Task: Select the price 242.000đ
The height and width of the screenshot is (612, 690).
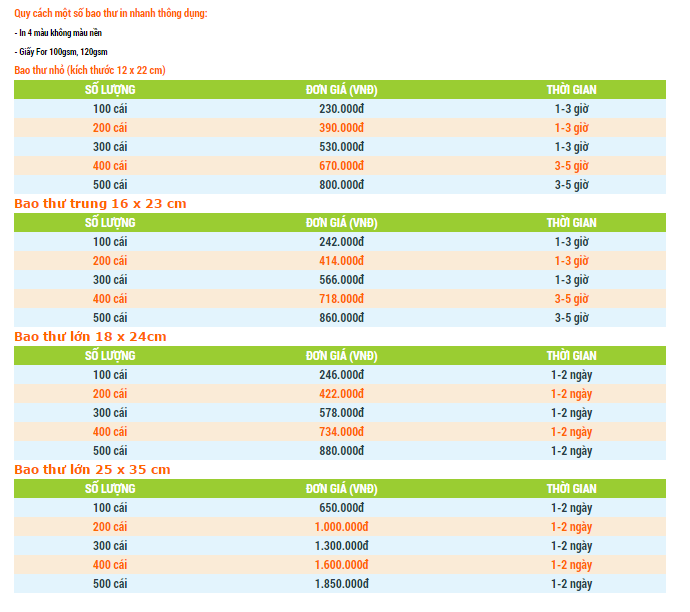Action: [342, 242]
